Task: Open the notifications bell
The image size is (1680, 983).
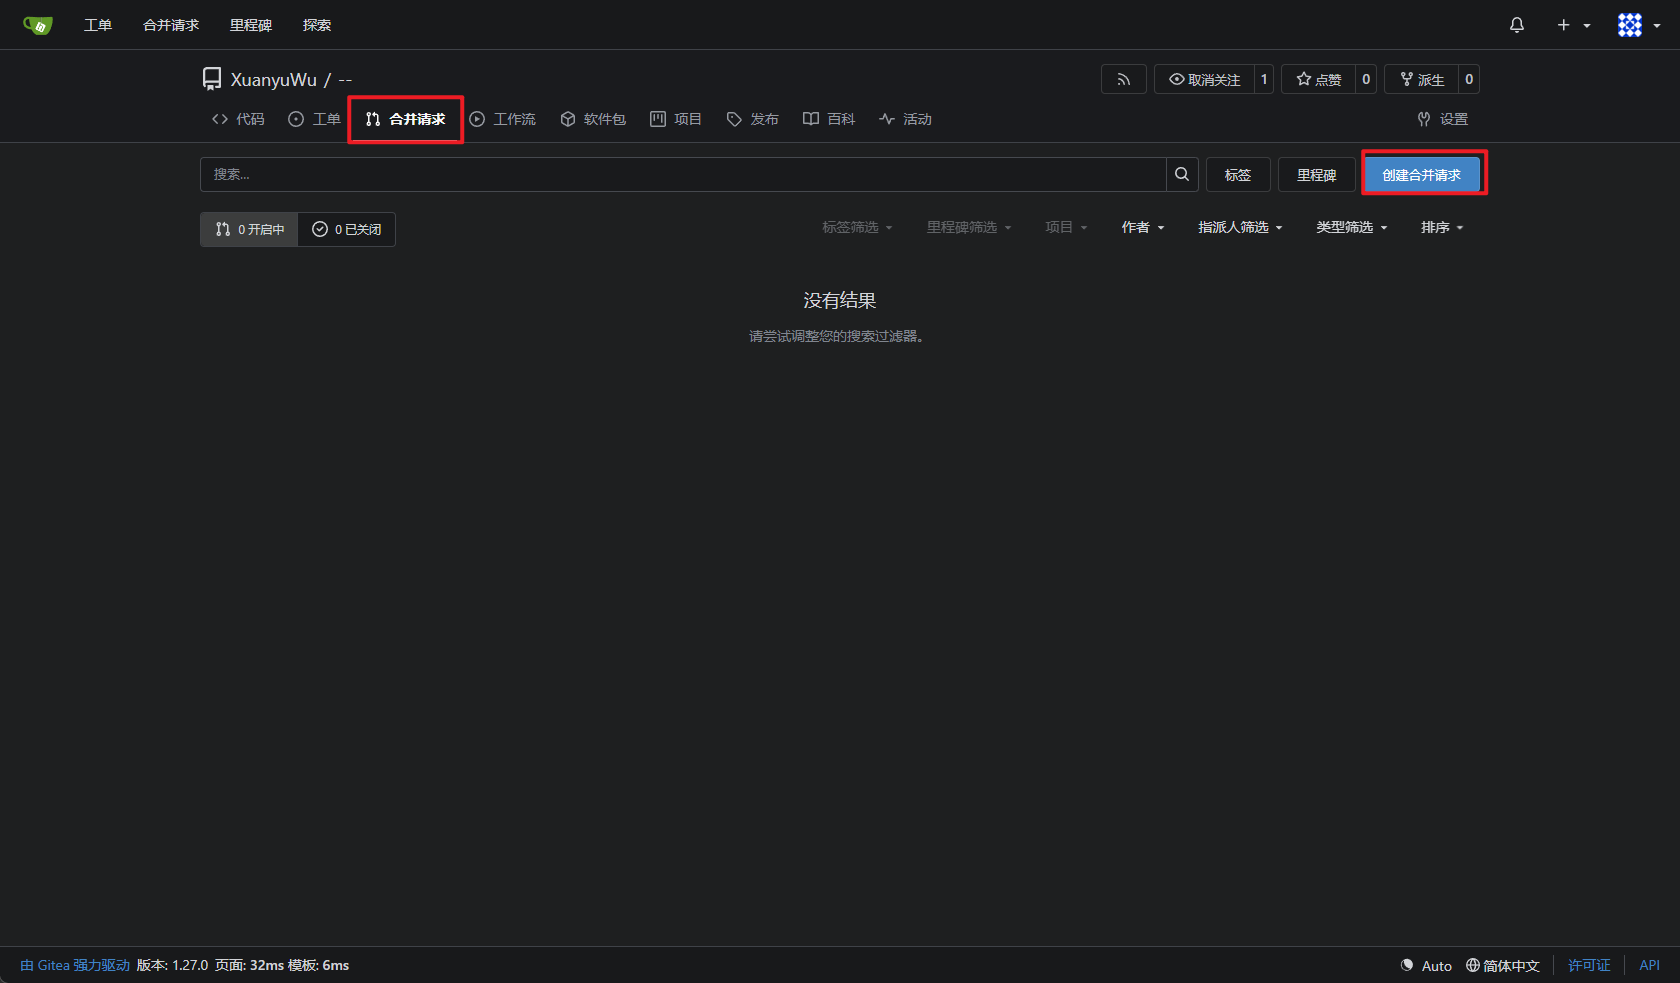Action: click(1516, 25)
